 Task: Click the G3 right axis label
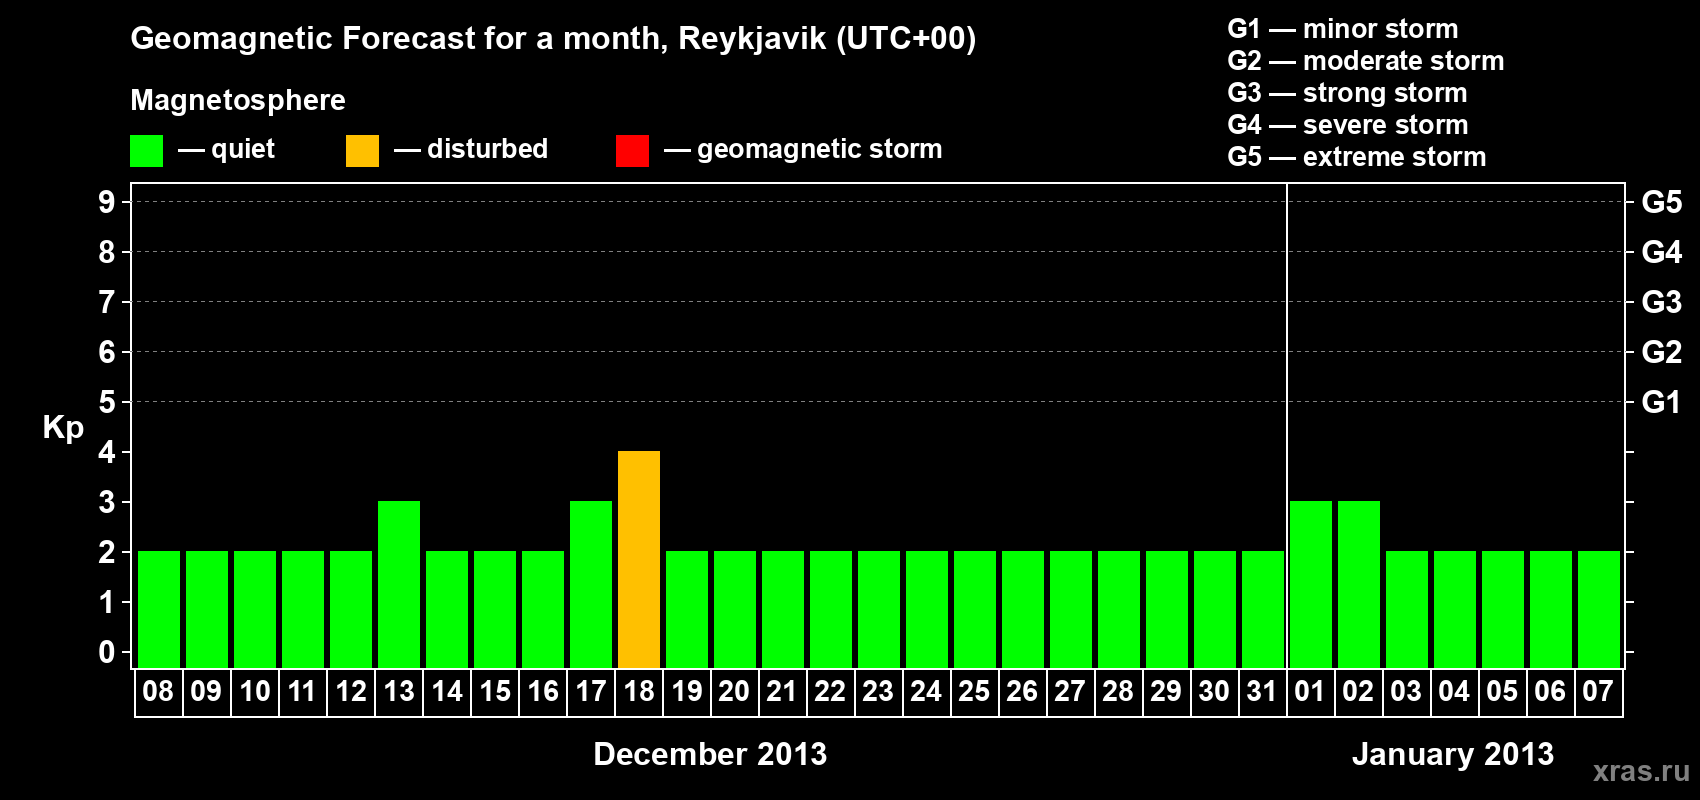[x=1662, y=302]
